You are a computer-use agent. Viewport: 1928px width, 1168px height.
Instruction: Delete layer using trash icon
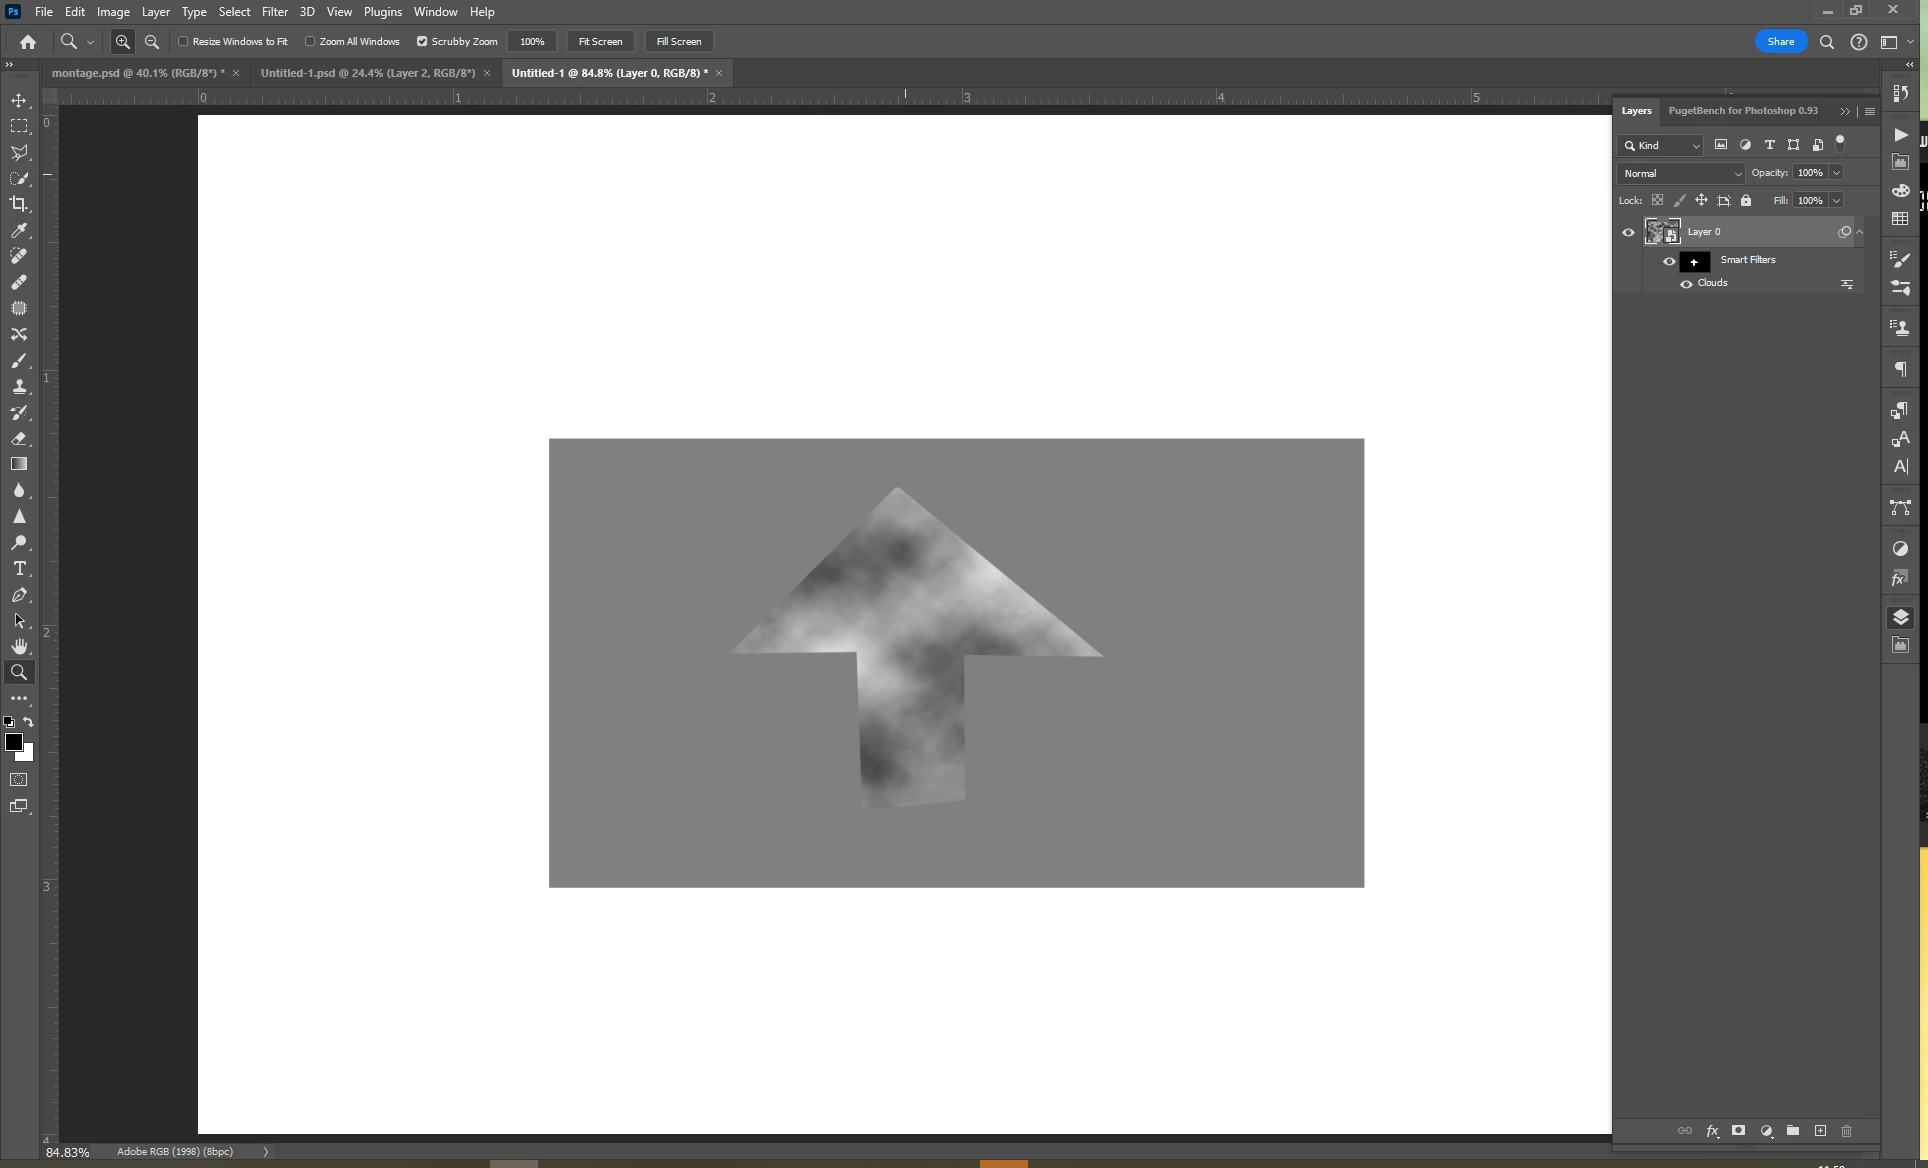pos(1847,1131)
